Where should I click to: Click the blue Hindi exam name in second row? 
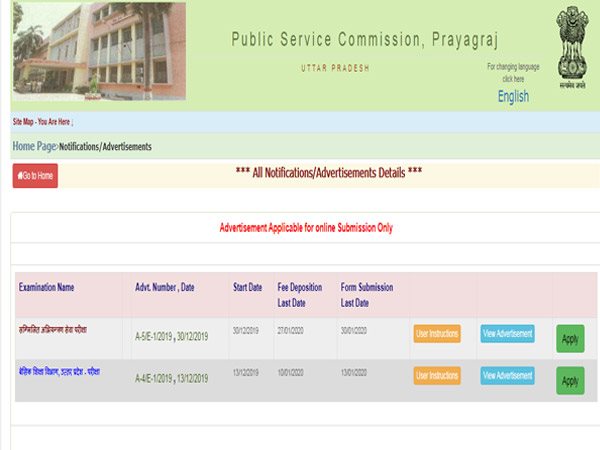59,372
